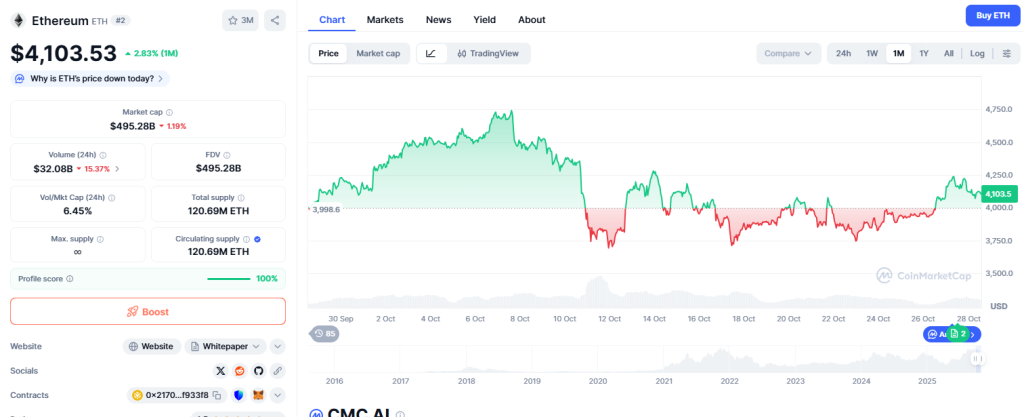The width and height of the screenshot is (1024, 417).
Task: Toggle the Log scale option
Action: [x=977, y=53]
